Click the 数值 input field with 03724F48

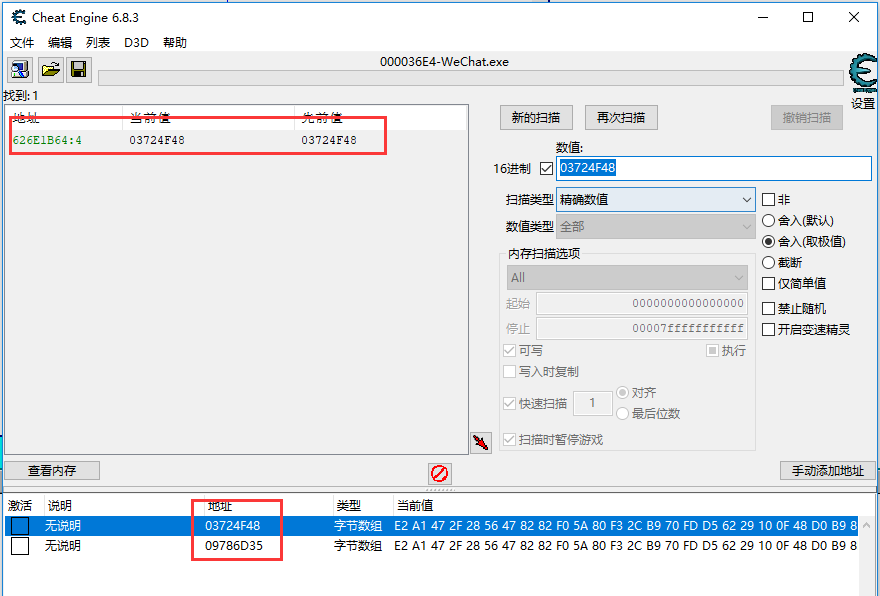713,168
